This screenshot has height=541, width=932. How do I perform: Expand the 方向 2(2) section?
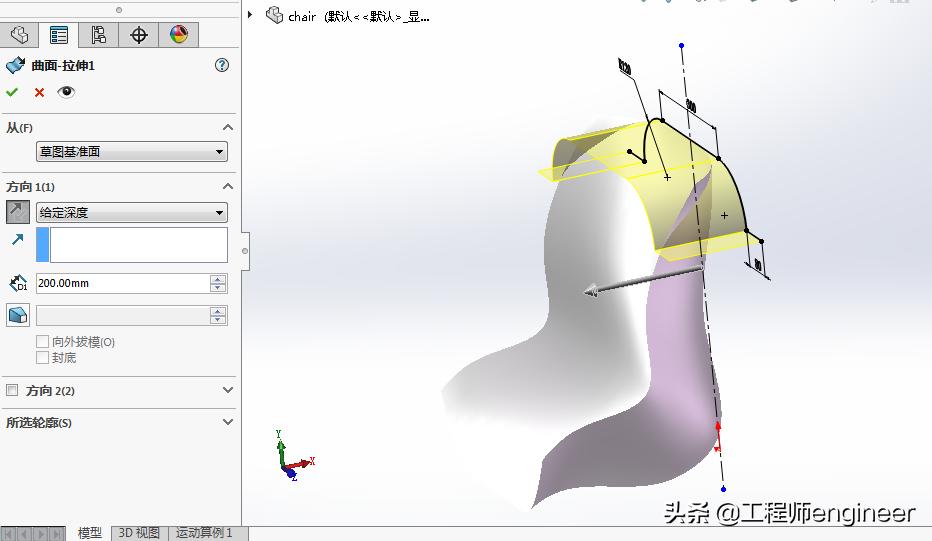click(x=228, y=390)
